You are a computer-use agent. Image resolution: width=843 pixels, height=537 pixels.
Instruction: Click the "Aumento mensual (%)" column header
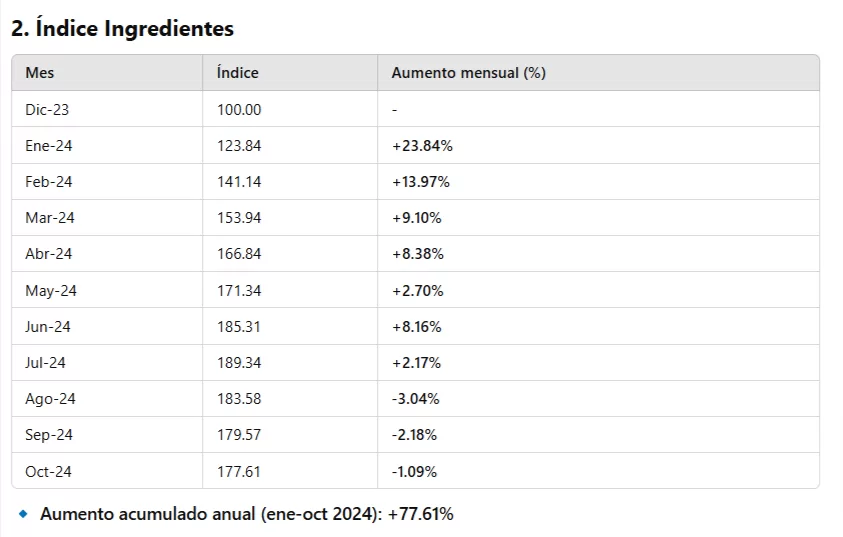[468, 73]
